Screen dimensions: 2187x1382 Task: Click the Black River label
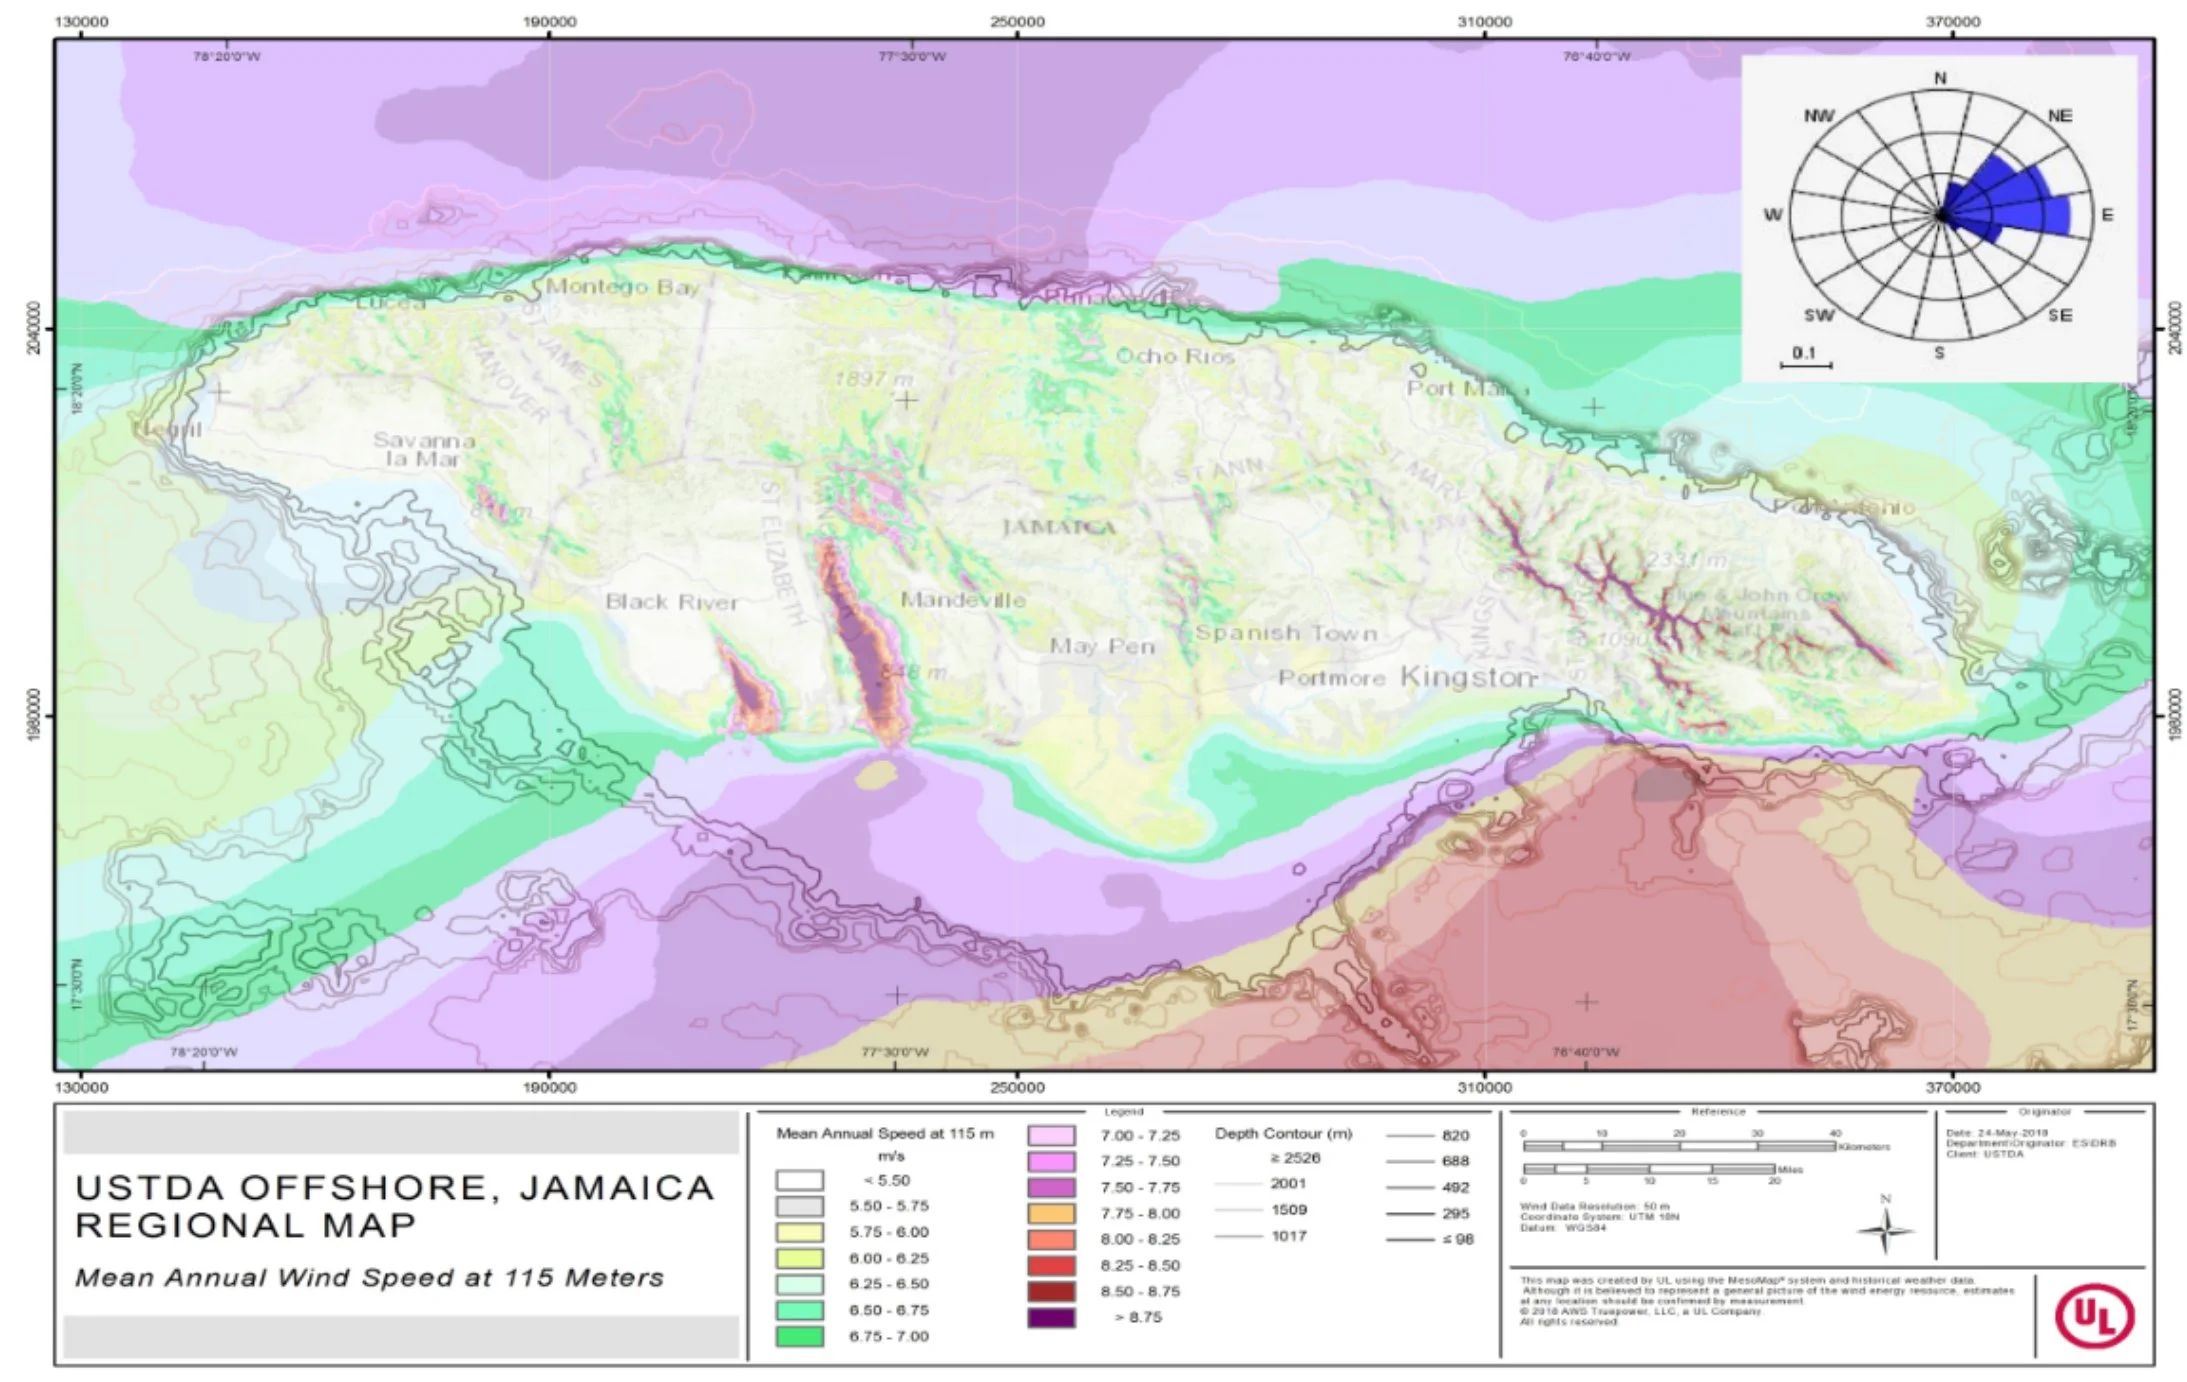click(671, 602)
